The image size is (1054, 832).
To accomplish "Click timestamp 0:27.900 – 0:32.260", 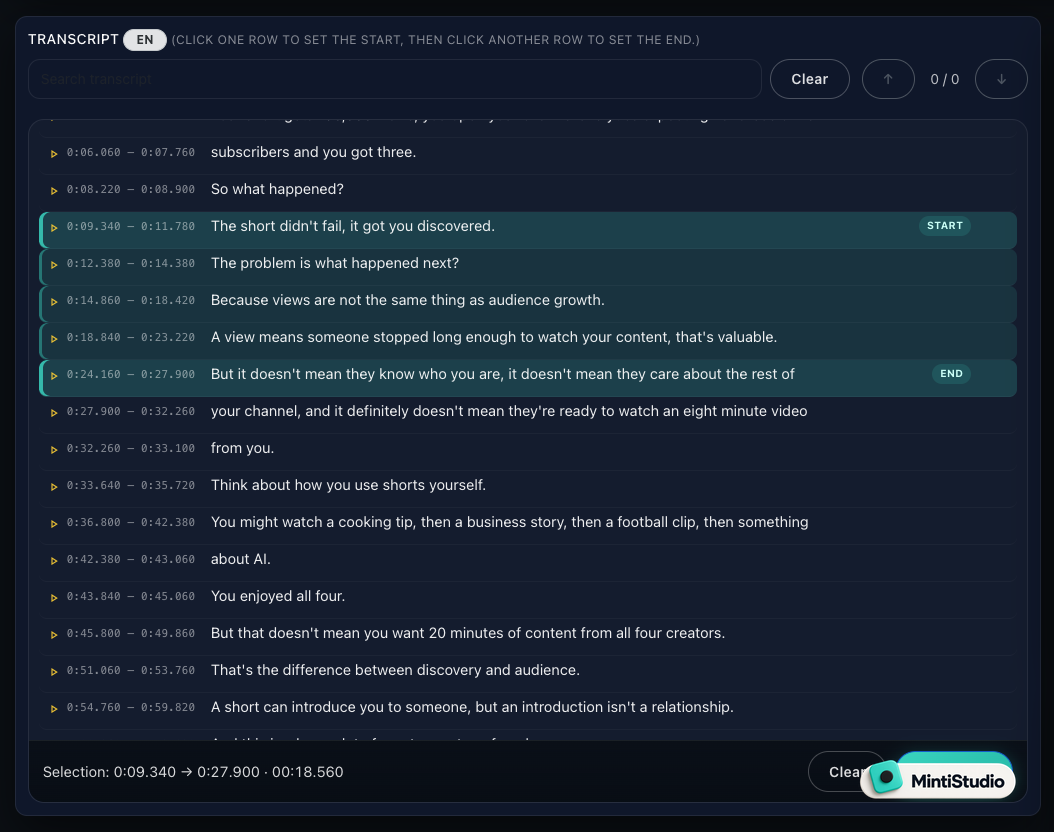I will (x=130, y=411).
